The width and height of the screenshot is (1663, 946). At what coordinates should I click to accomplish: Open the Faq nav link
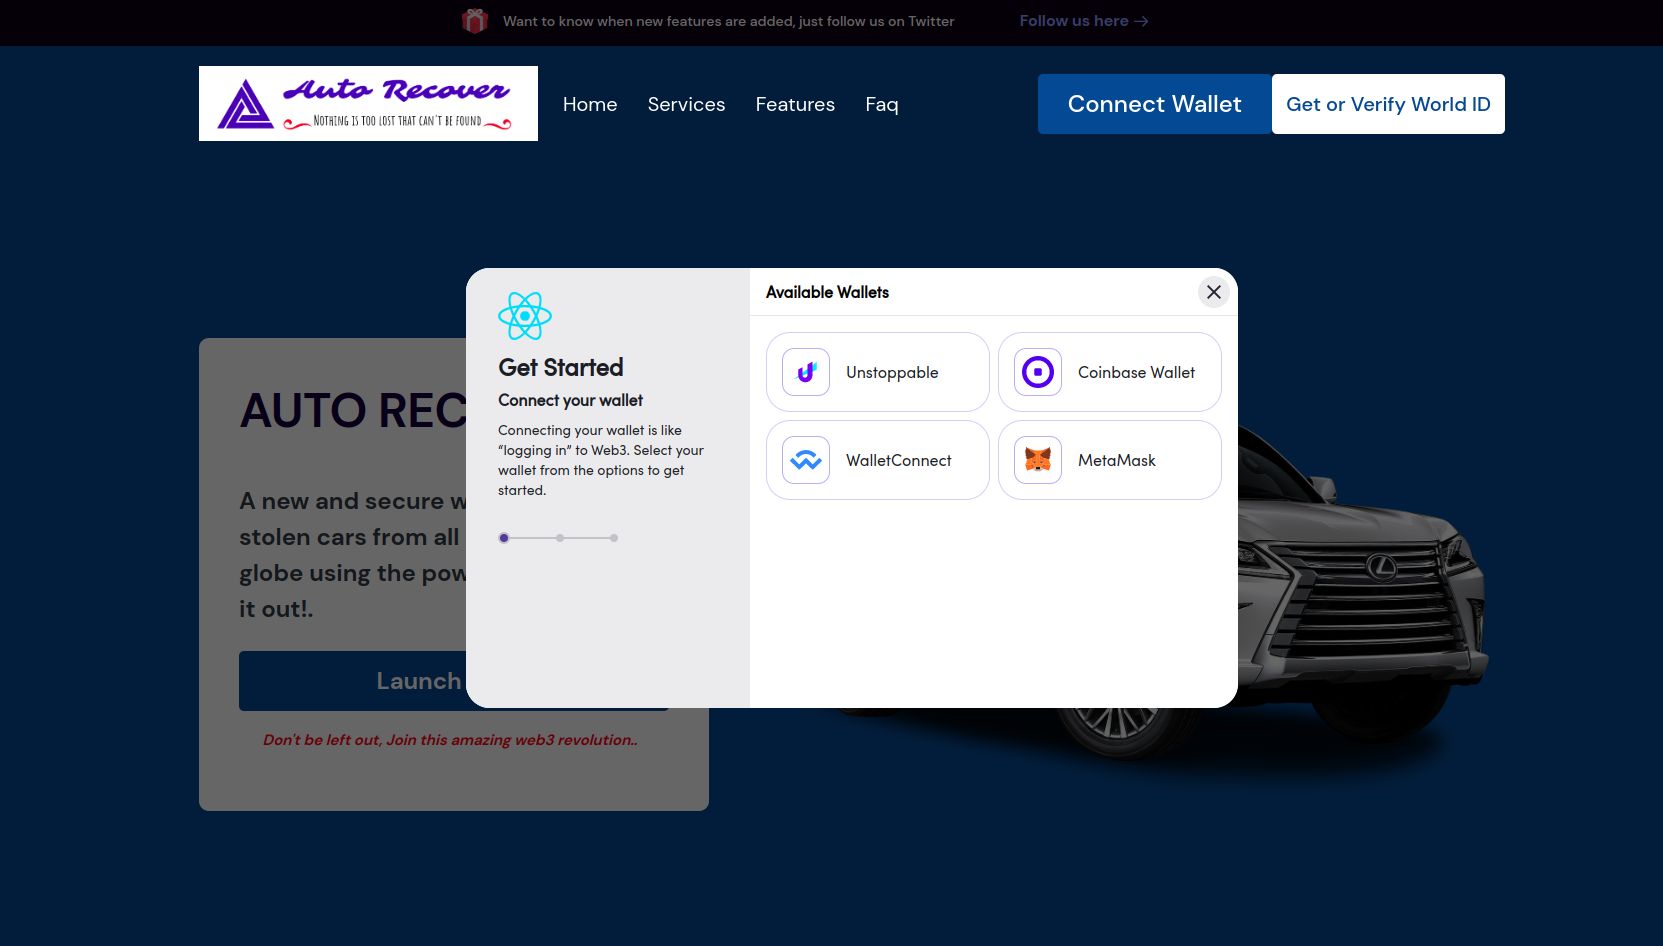pyautogui.click(x=882, y=104)
